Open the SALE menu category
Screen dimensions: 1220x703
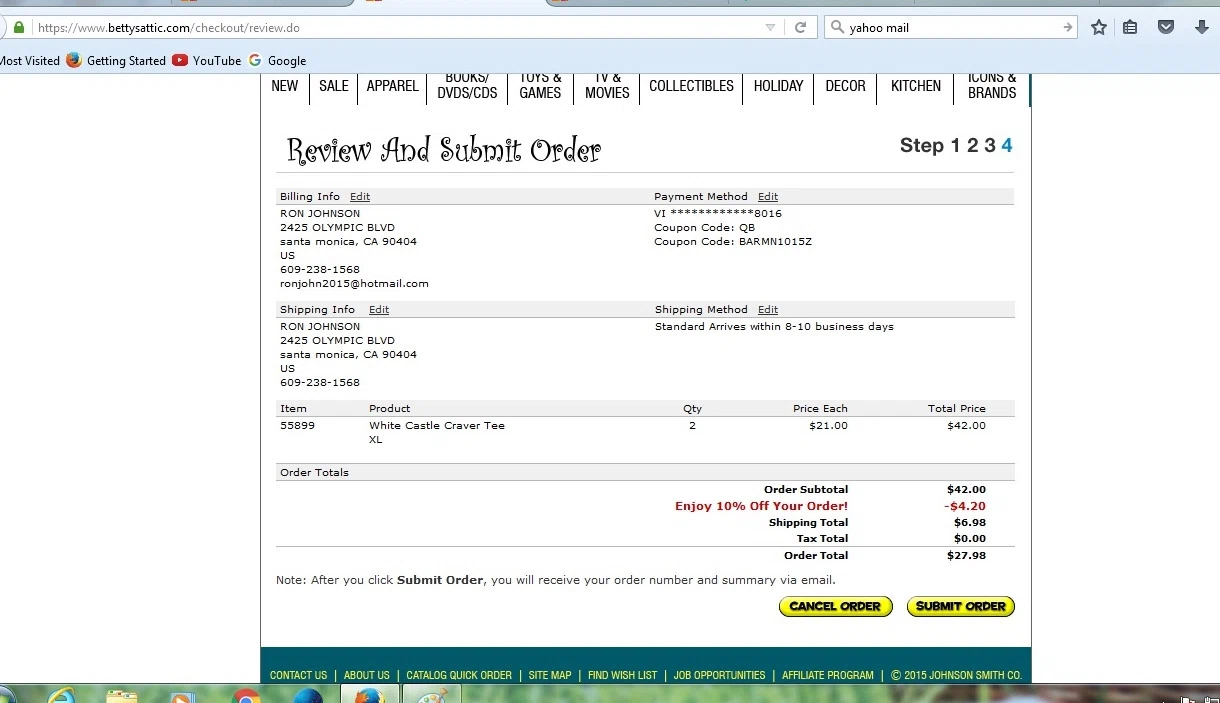(334, 86)
